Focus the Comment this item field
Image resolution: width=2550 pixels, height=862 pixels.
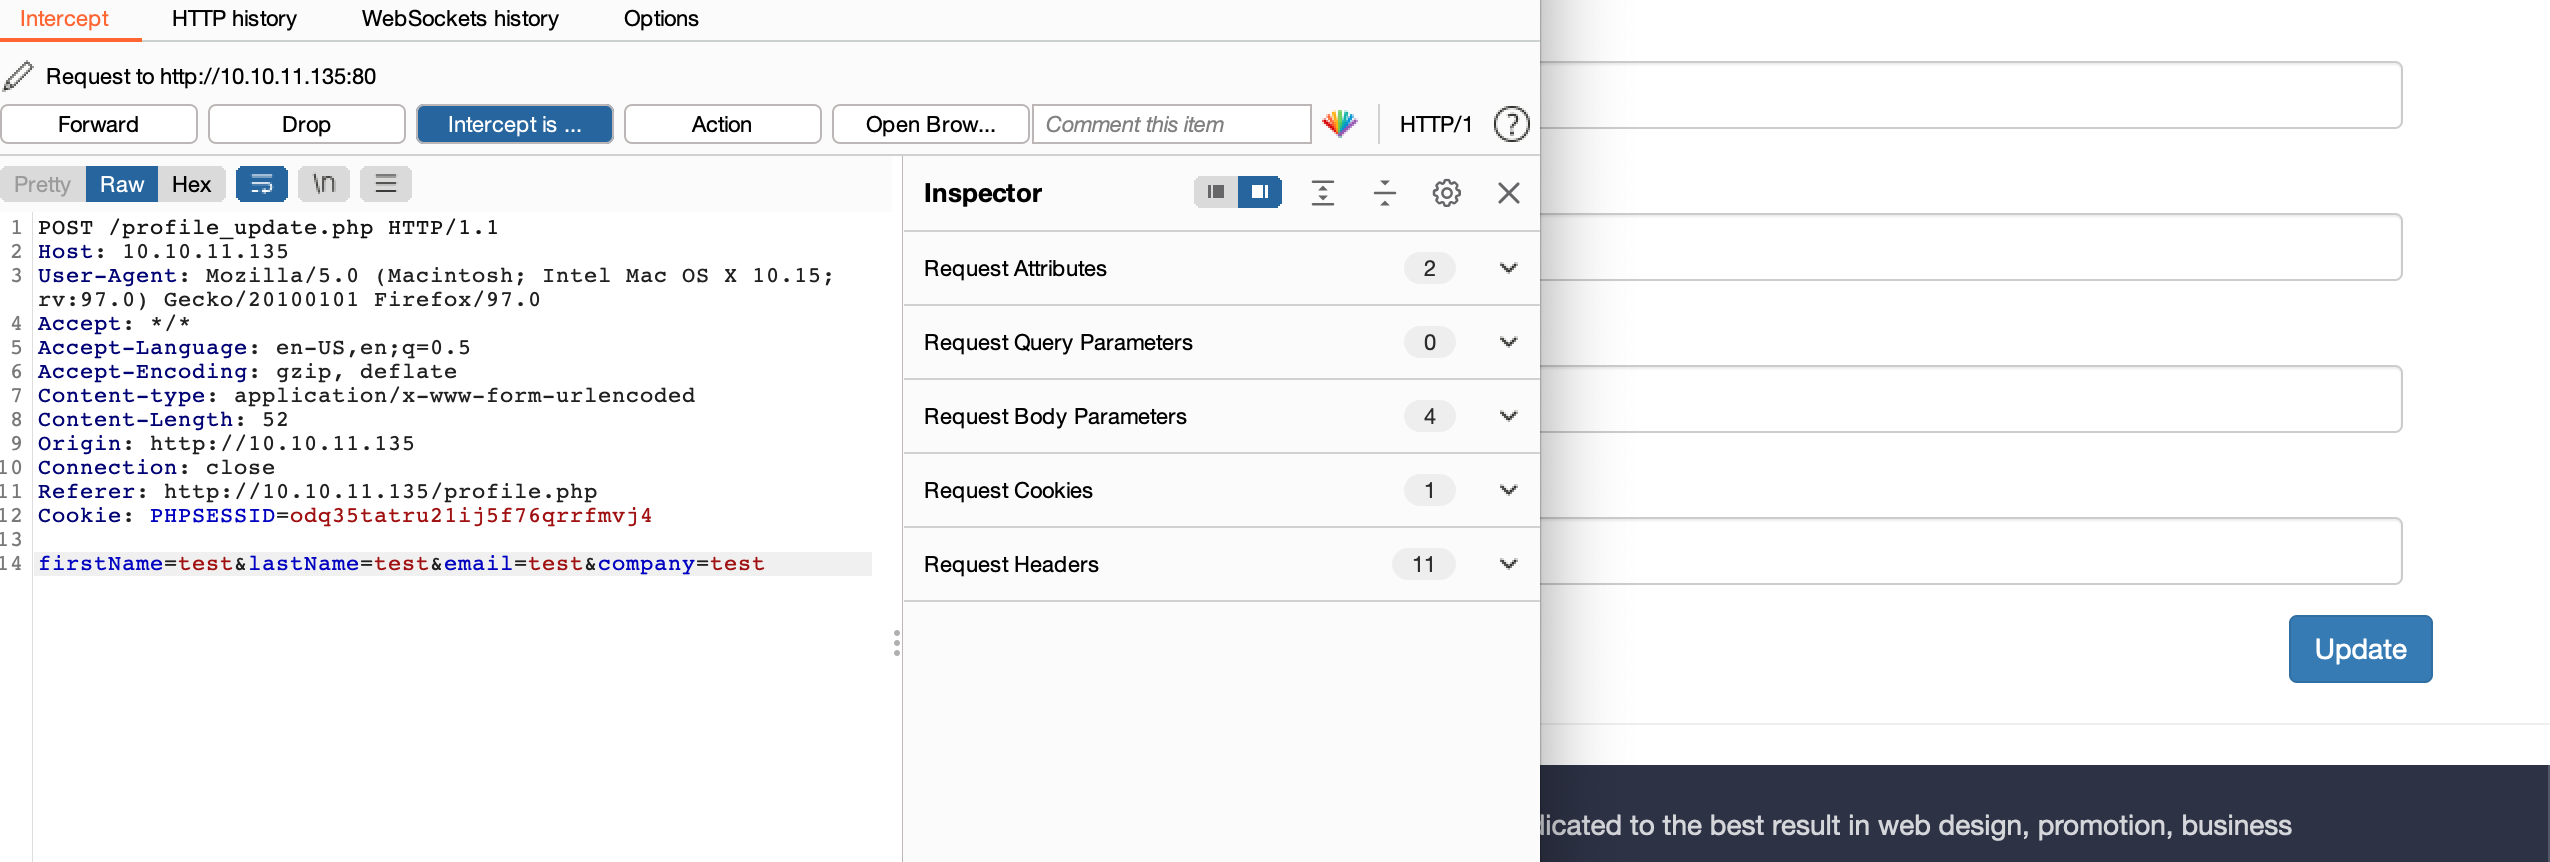(1171, 124)
